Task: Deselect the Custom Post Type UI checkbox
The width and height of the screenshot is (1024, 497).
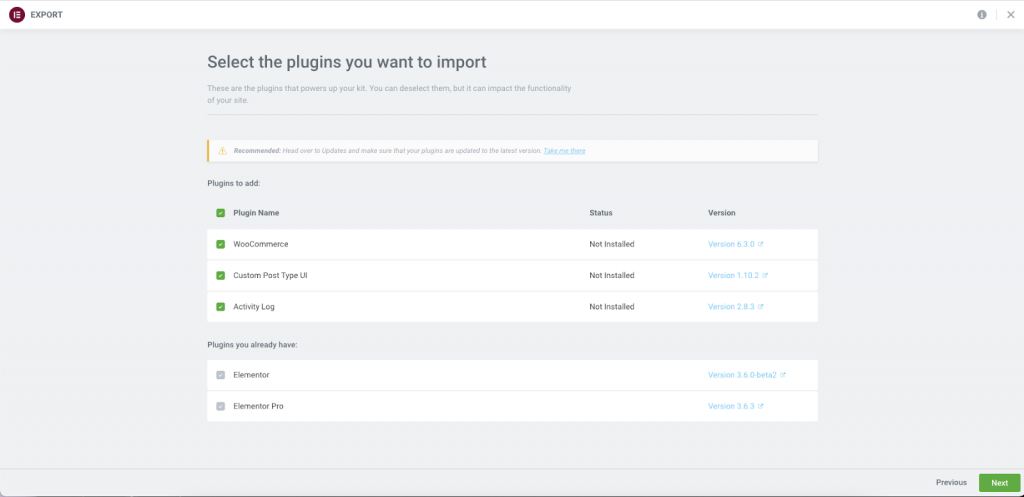Action: [221, 275]
